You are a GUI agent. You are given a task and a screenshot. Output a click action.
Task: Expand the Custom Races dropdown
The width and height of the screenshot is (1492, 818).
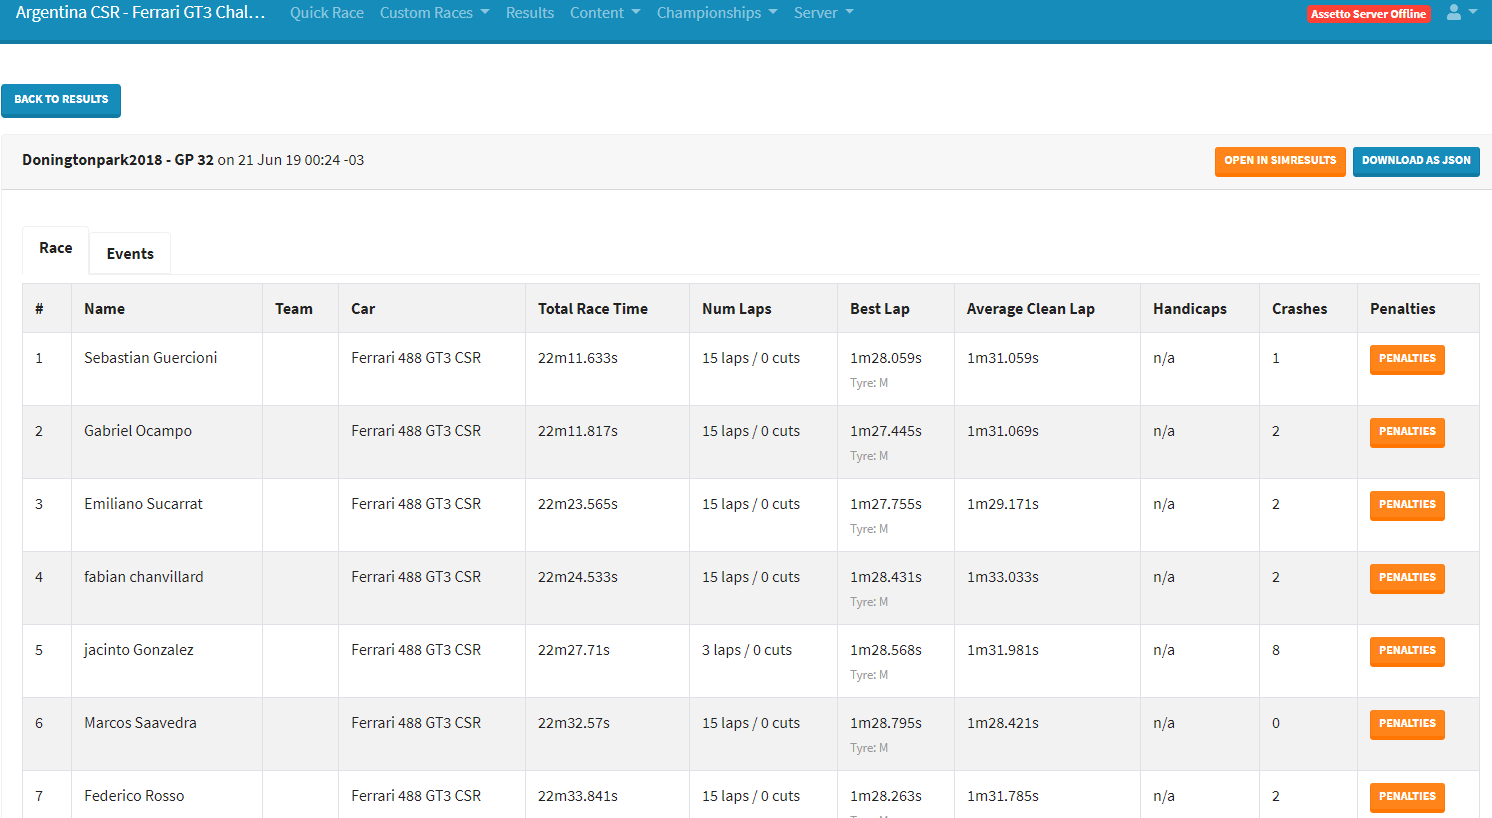point(434,13)
